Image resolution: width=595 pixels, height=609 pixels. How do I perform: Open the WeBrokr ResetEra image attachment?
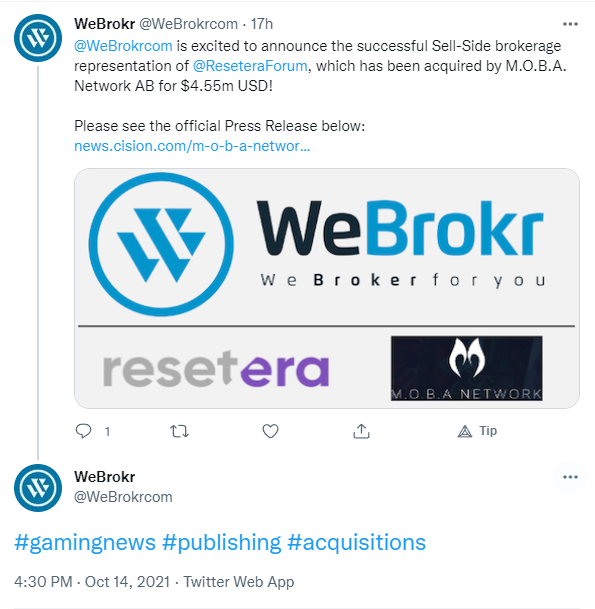click(327, 288)
